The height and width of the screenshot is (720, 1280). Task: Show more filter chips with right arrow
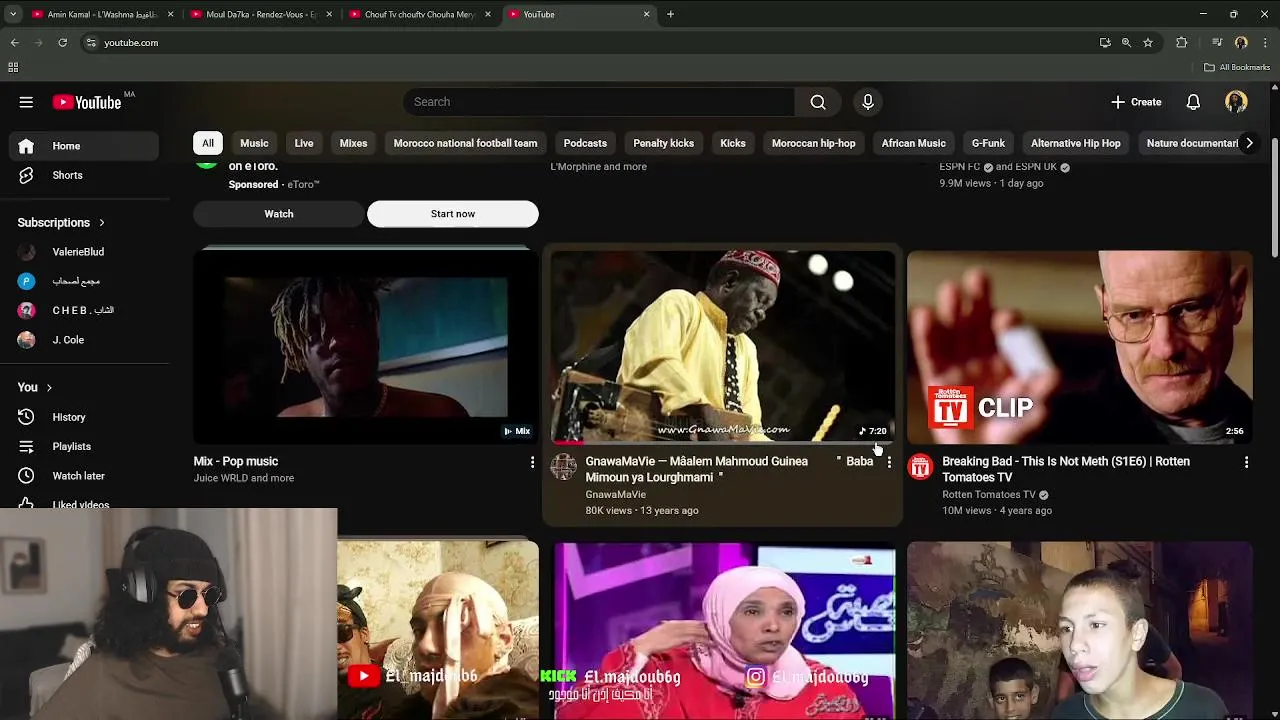click(x=1249, y=143)
